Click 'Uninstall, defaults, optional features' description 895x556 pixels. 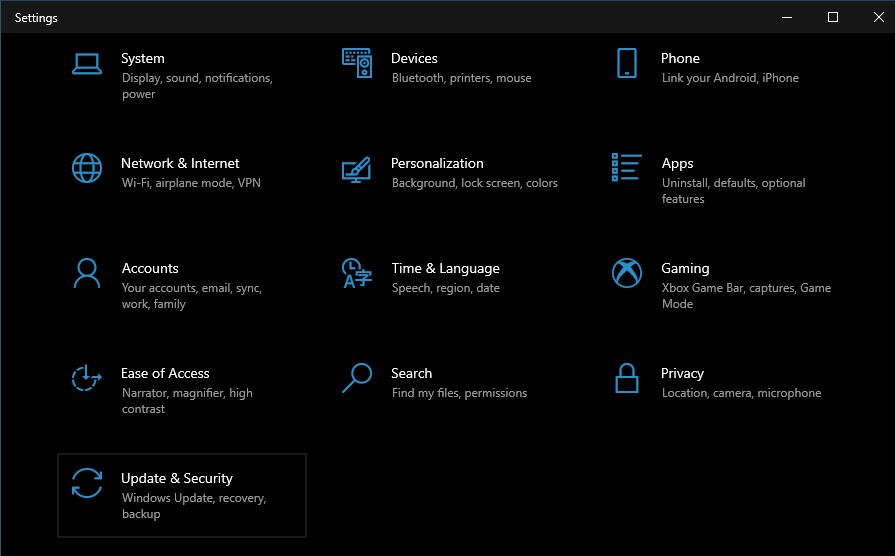733,191
